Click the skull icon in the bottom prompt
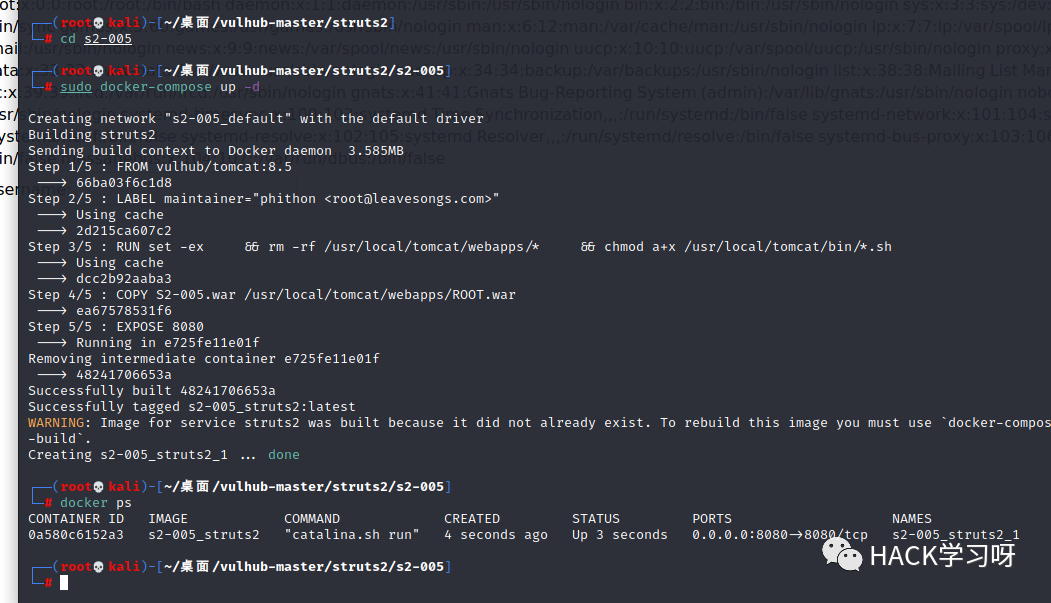 click(x=99, y=567)
